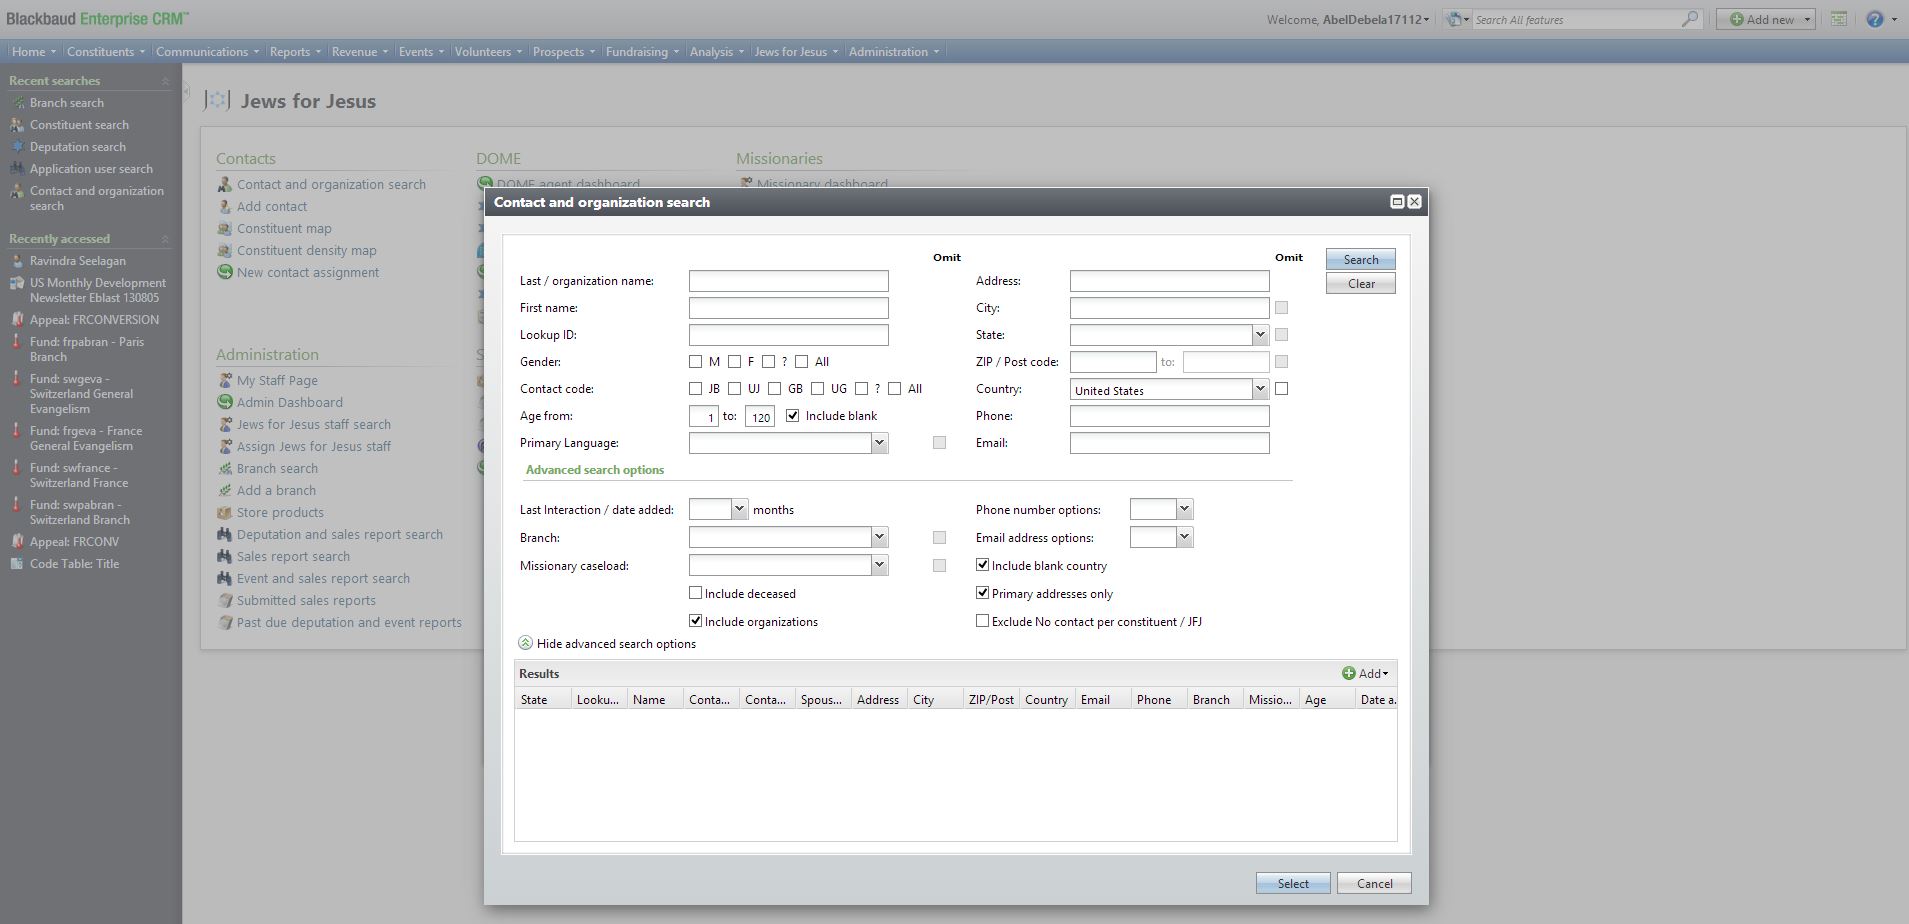
Task: Open Past due deputation and event reports
Action: pos(349,622)
